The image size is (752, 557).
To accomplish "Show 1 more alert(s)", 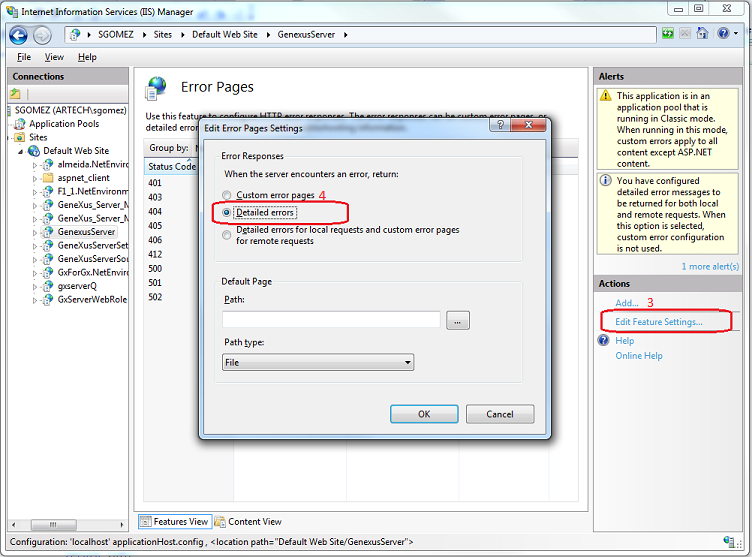I will pos(710,266).
